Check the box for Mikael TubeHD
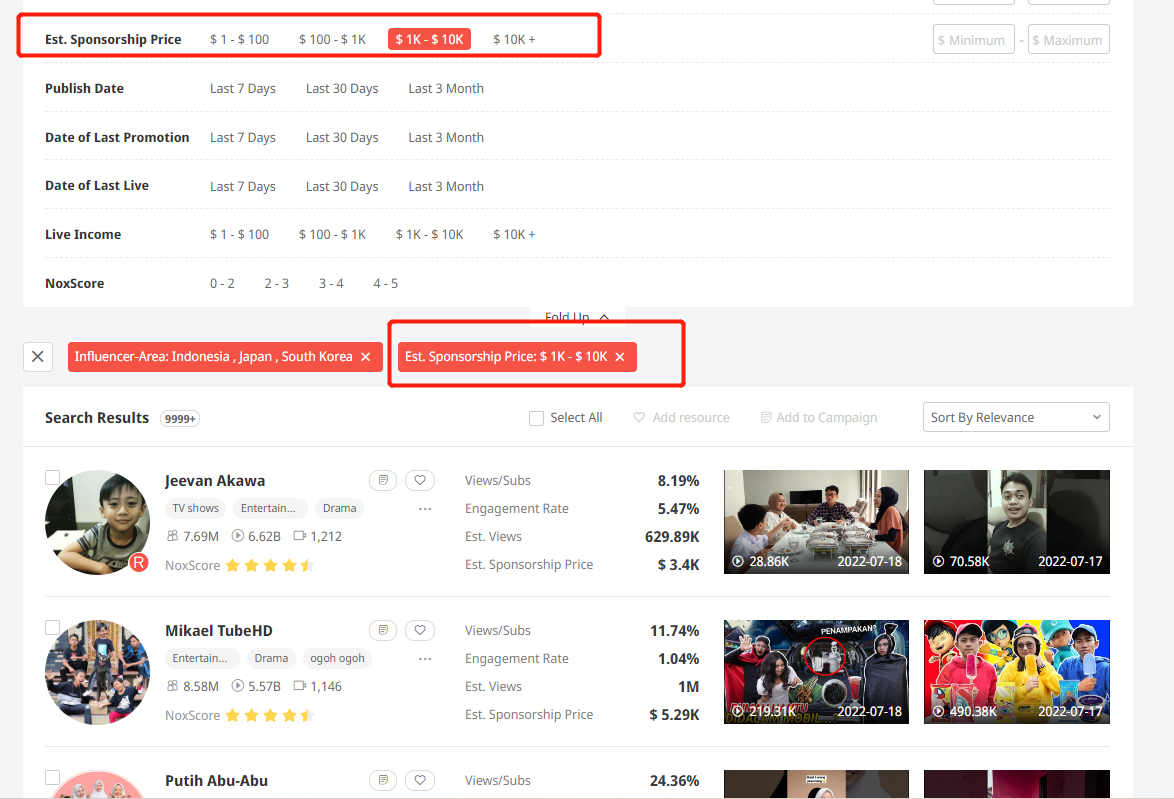Image resolution: width=1174 pixels, height=799 pixels. click(52, 627)
